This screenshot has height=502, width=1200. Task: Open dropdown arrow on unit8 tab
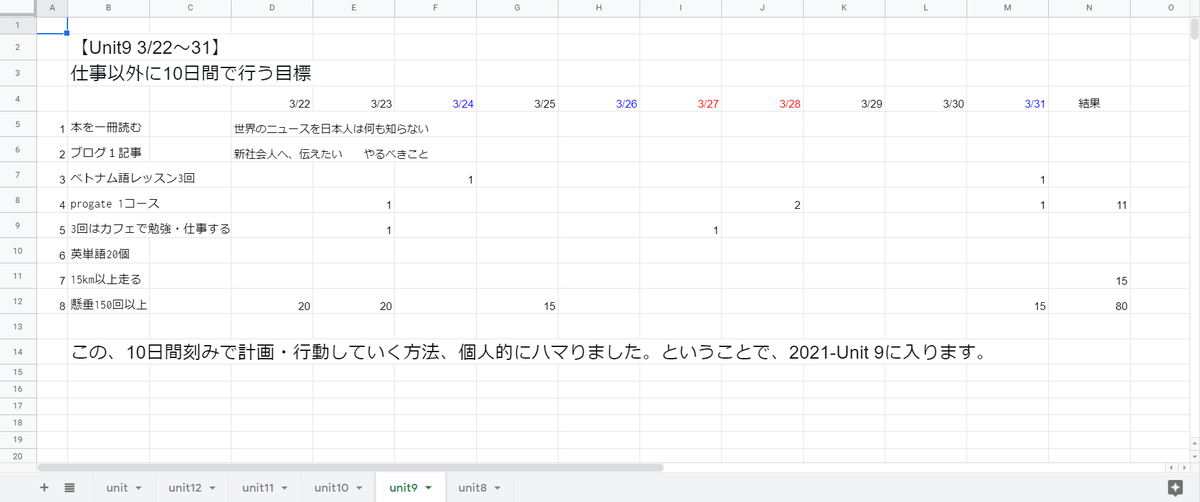tap(496, 488)
